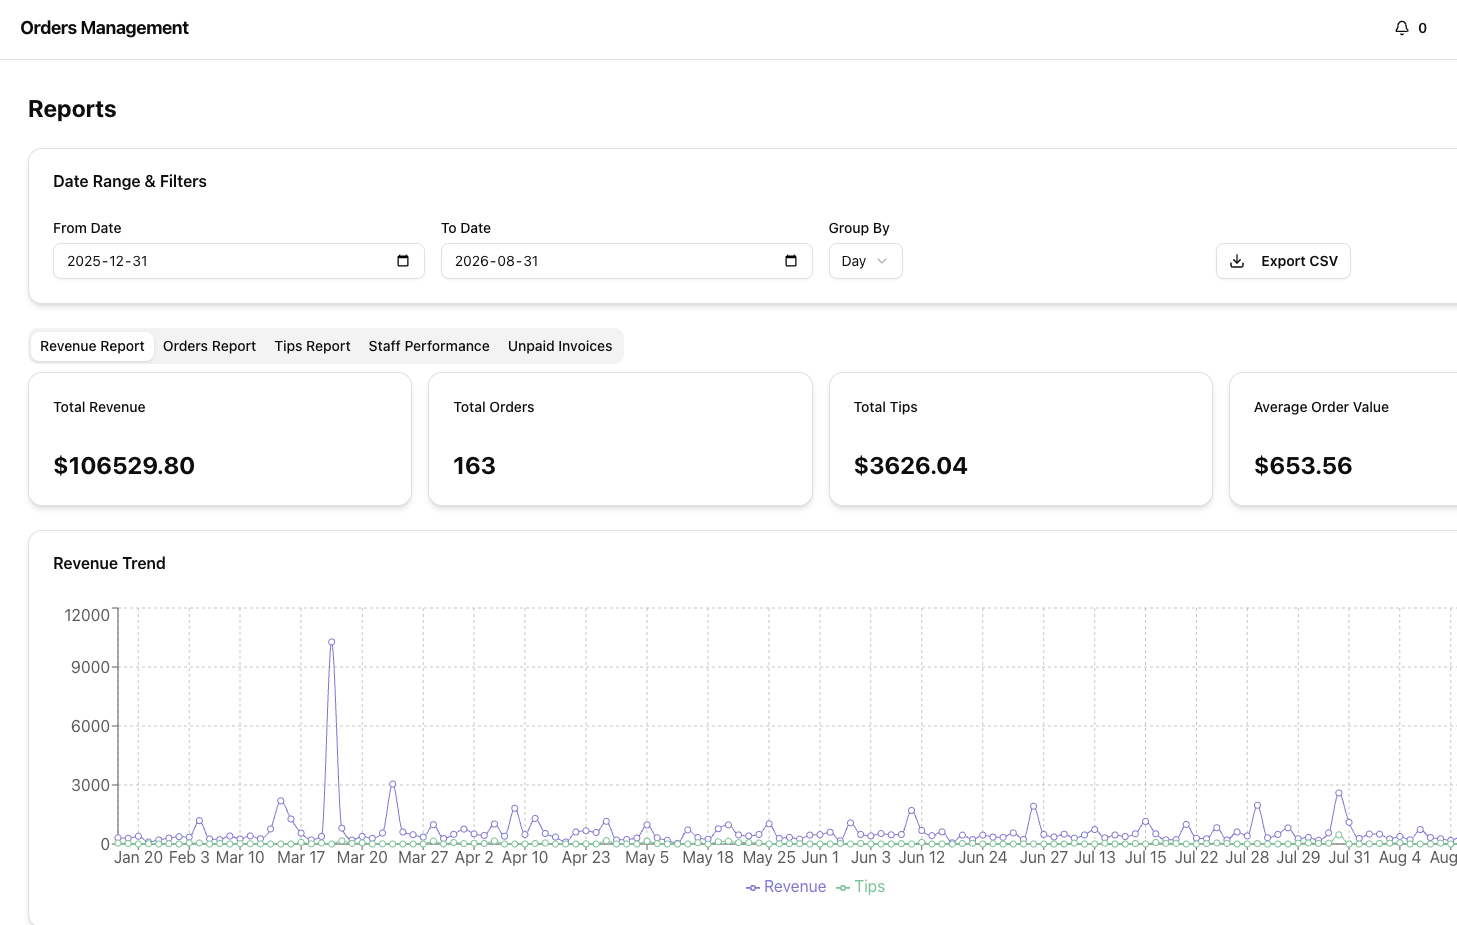This screenshot has width=1457, height=925.
Task: Click the Orders Management header title
Action: click(104, 28)
